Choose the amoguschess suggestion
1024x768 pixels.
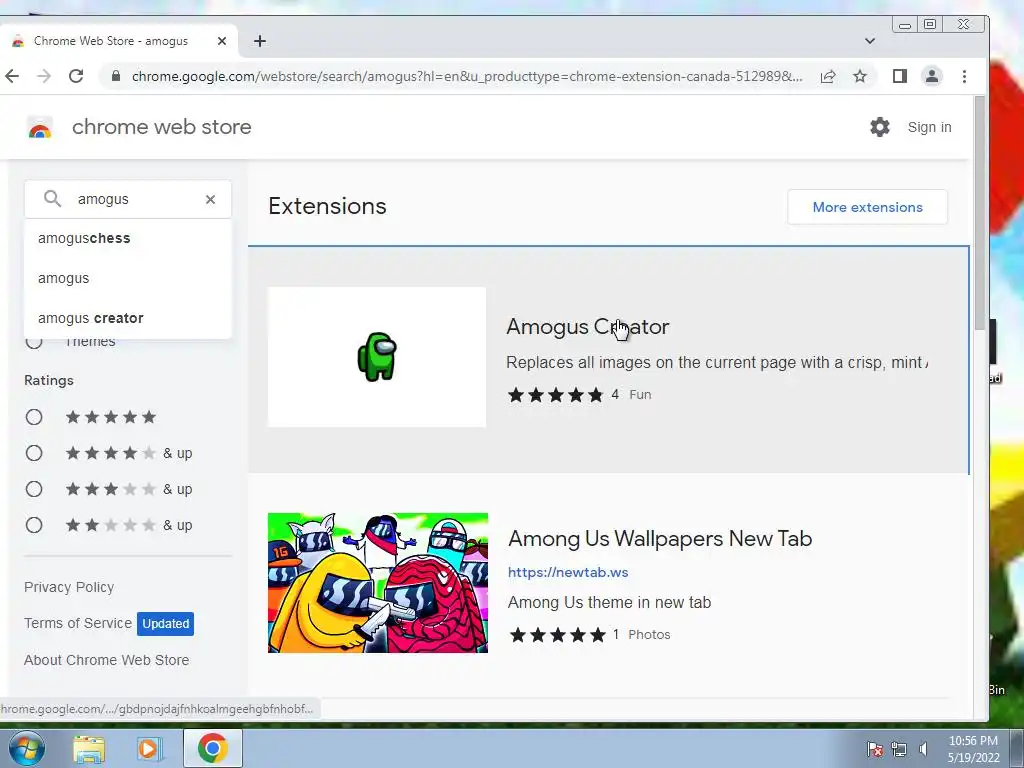pos(128,238)
